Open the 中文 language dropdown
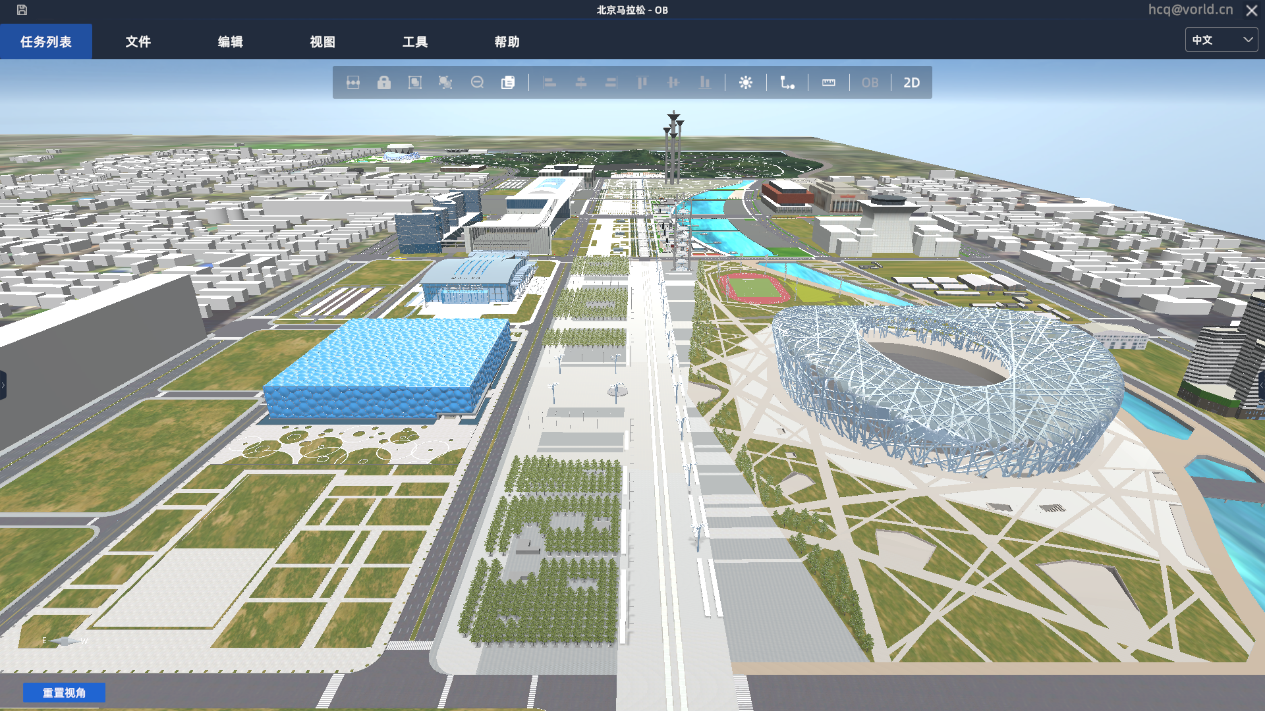This screenshot has height=711, width=1265. pos(1221,40)
